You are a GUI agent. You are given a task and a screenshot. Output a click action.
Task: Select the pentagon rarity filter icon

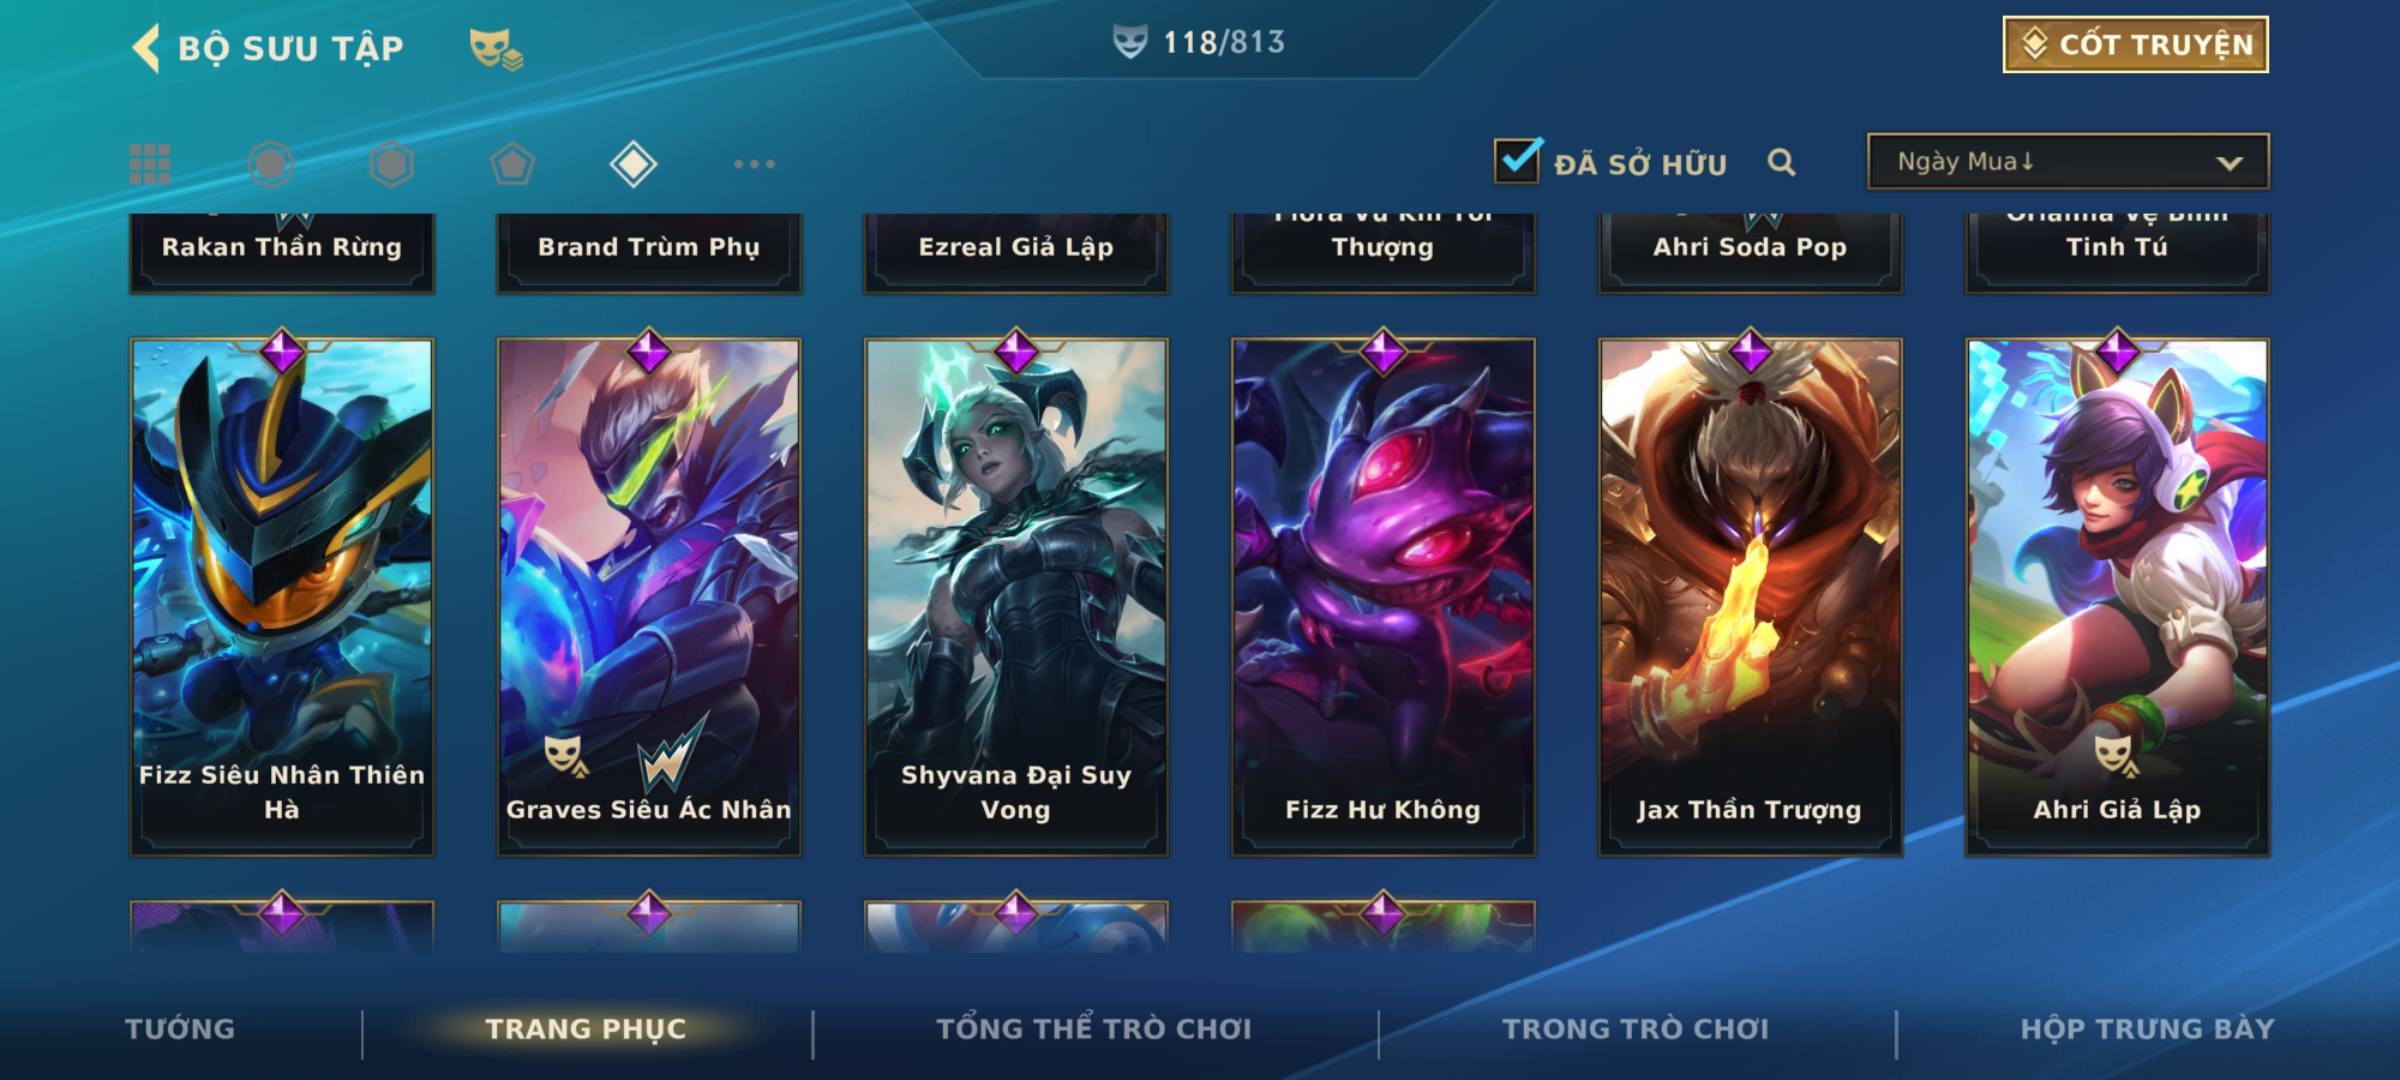(512, 164)
